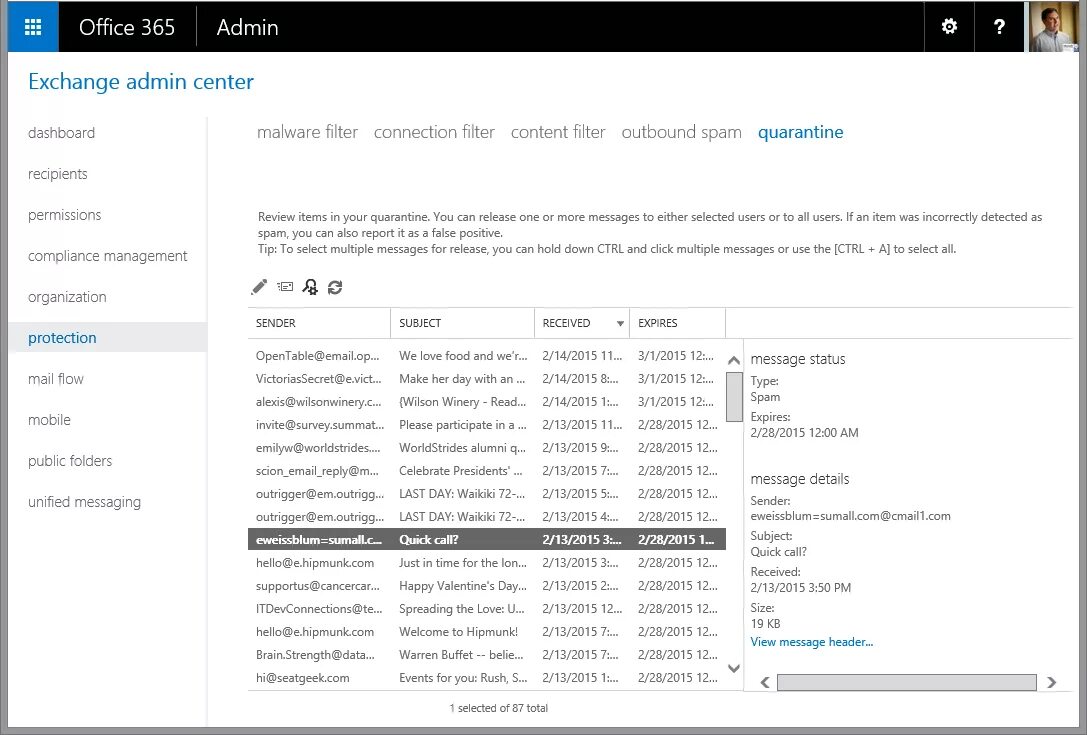This screenshot has width=1087, height=735.
Task: Open the Office 365 app launcher grid
Action: coord(33,27)
